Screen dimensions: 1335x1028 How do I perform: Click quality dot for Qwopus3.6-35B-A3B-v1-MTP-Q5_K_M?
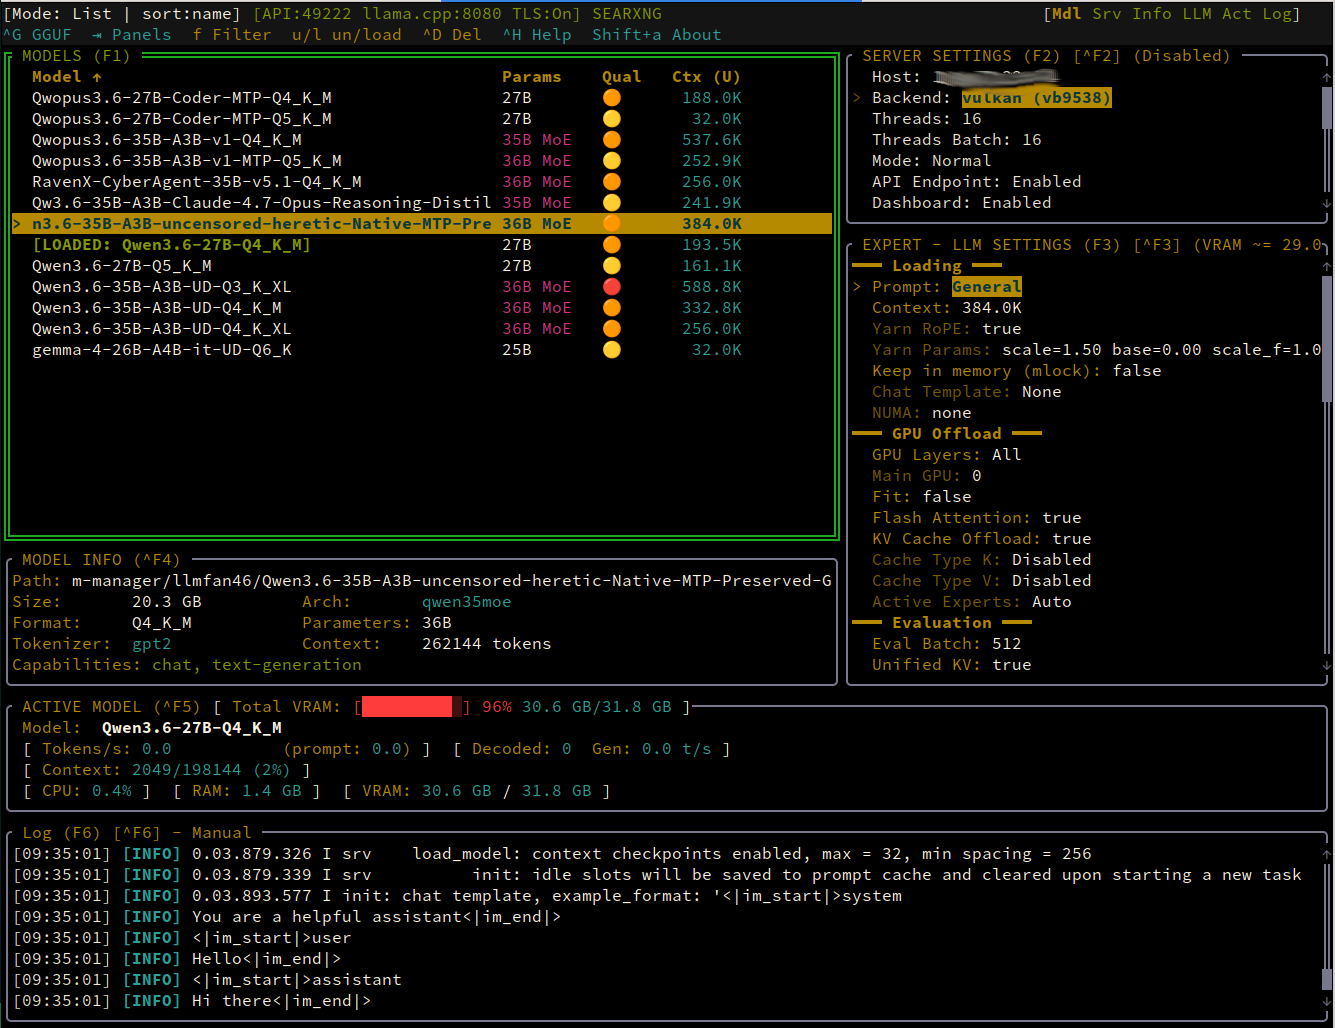611,161
